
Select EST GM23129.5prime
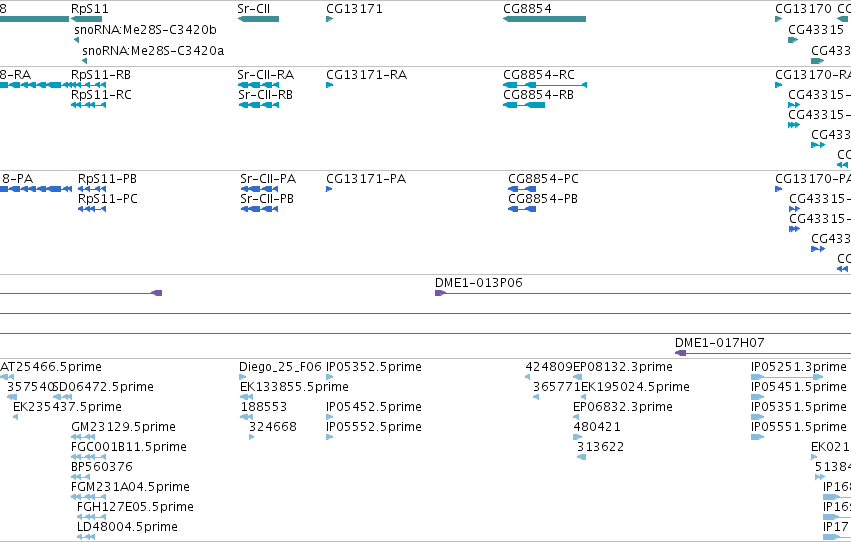123,428
